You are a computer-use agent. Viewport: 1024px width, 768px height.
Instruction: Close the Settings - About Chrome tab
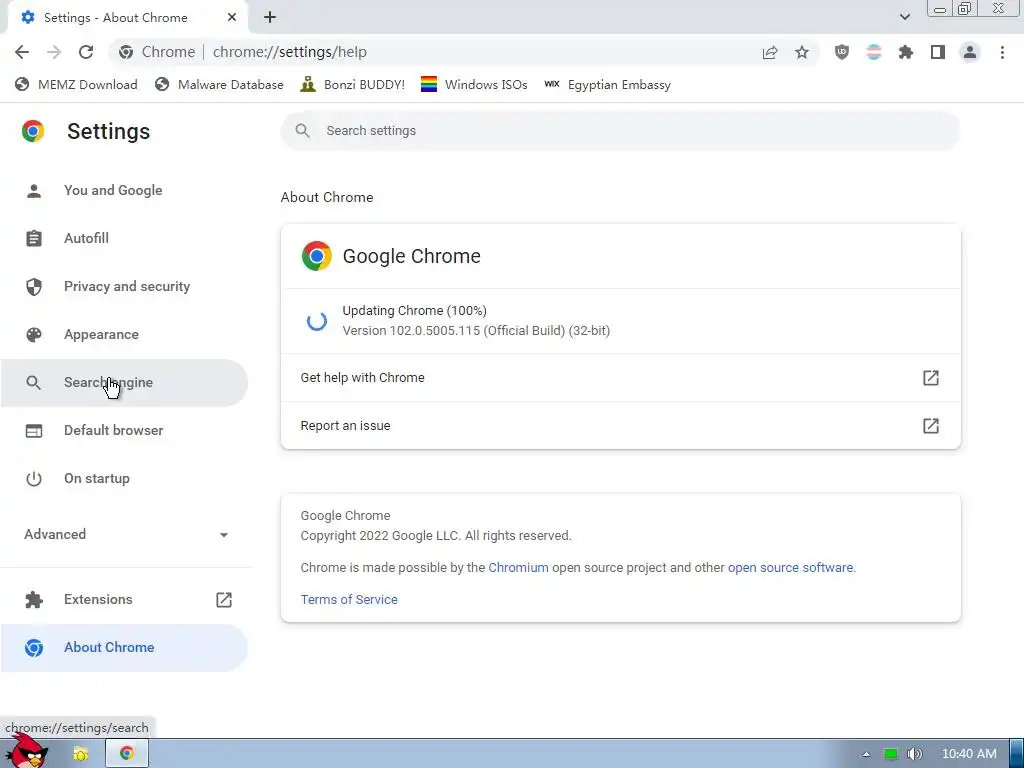click(x=232, y=18)
